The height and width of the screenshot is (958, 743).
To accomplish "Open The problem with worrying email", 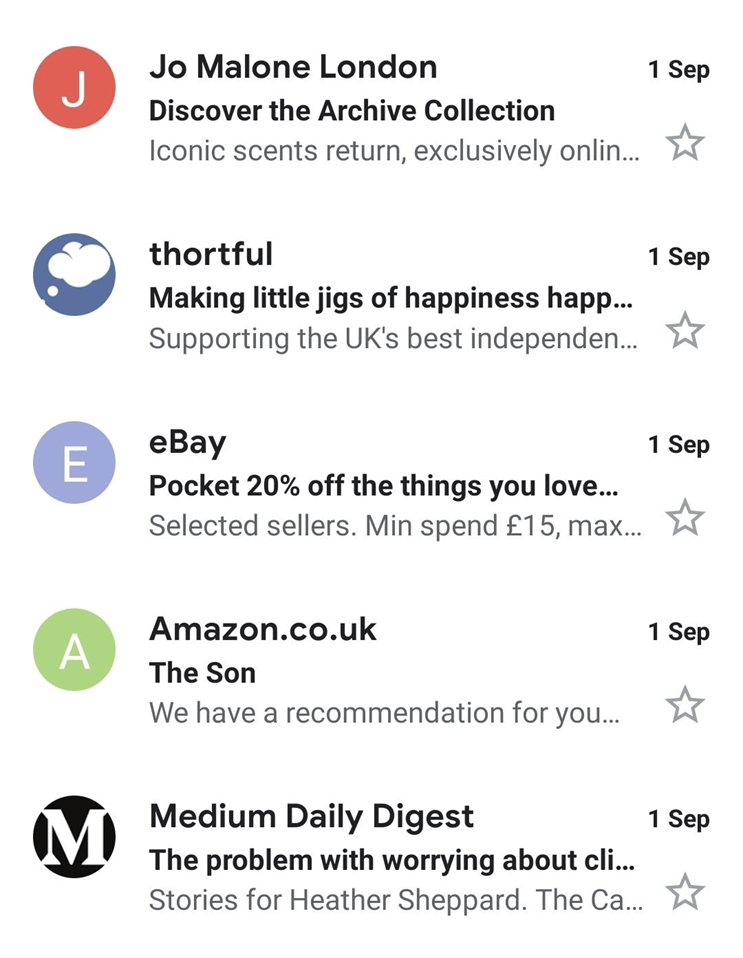I will [x=390, y=860].
